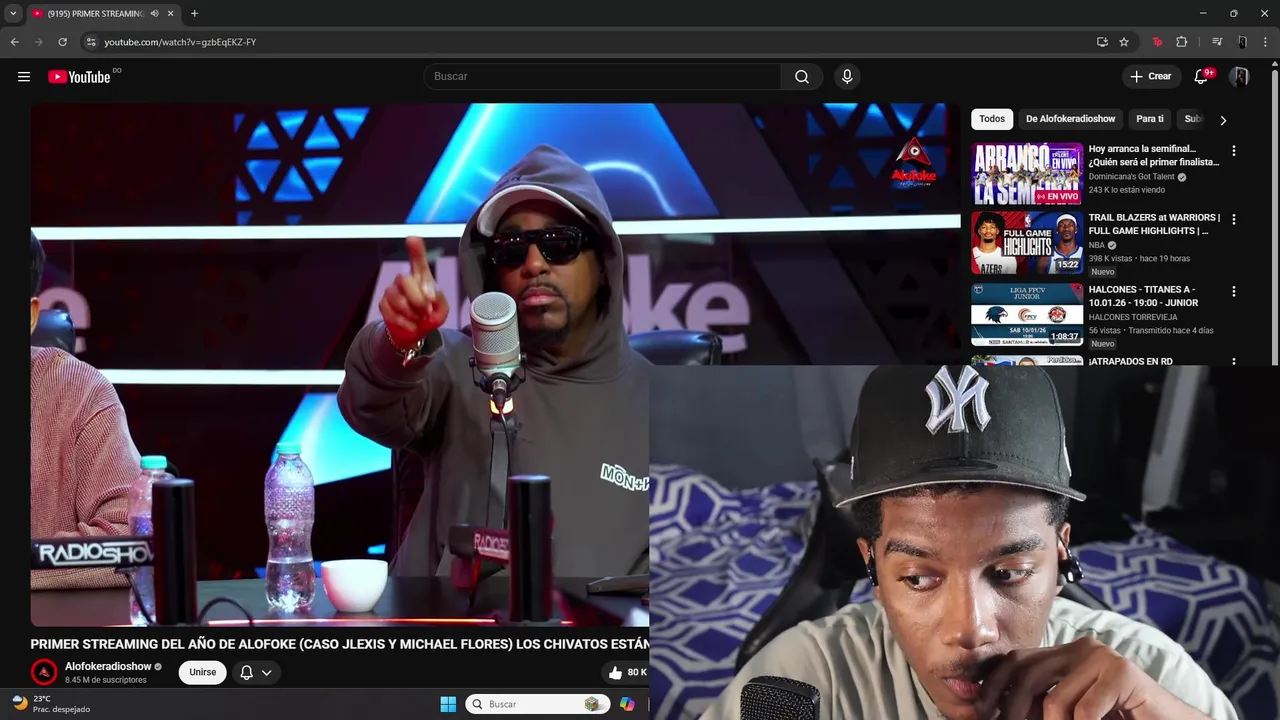Open the Hoy arranca la semifinal video title

(x=1154, y=155)
